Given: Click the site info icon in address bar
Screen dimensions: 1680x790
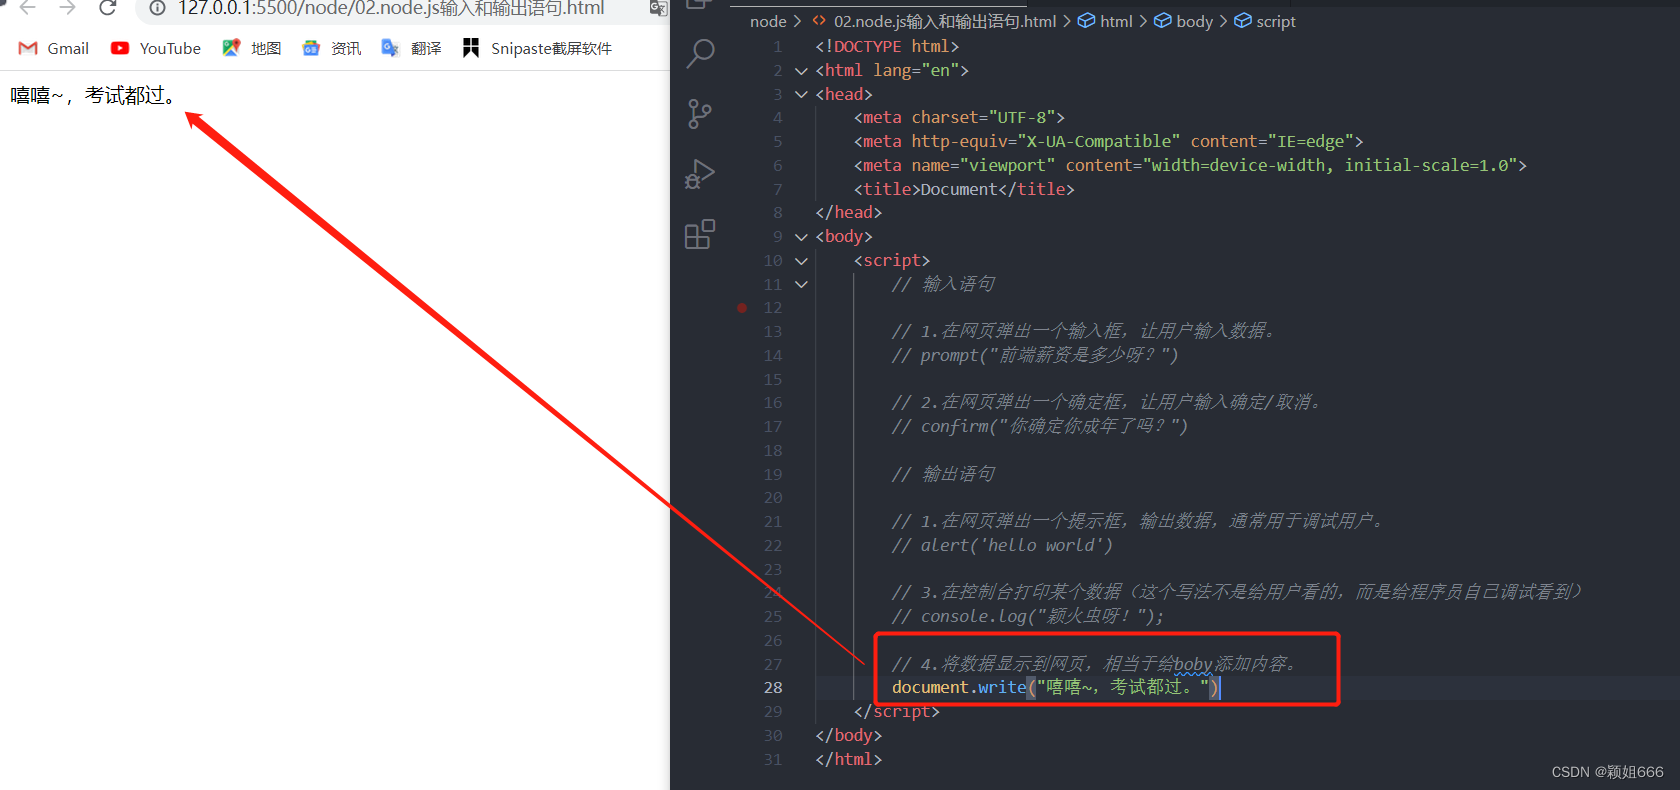Looking at the screenshot, I should click(157, 8).
